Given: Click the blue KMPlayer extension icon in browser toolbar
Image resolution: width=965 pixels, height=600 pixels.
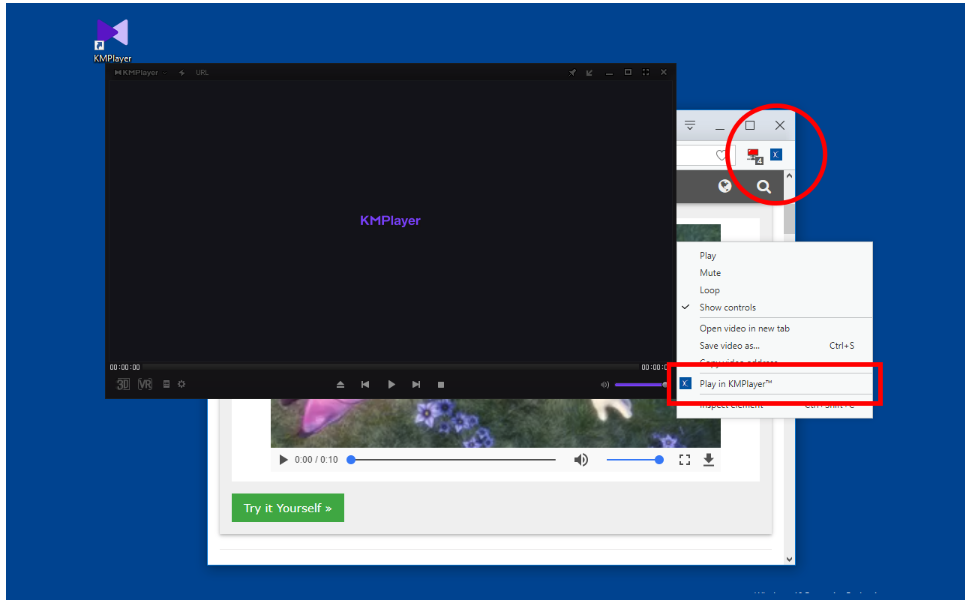Looking at the screenshot, I should [x=776, y=154].
